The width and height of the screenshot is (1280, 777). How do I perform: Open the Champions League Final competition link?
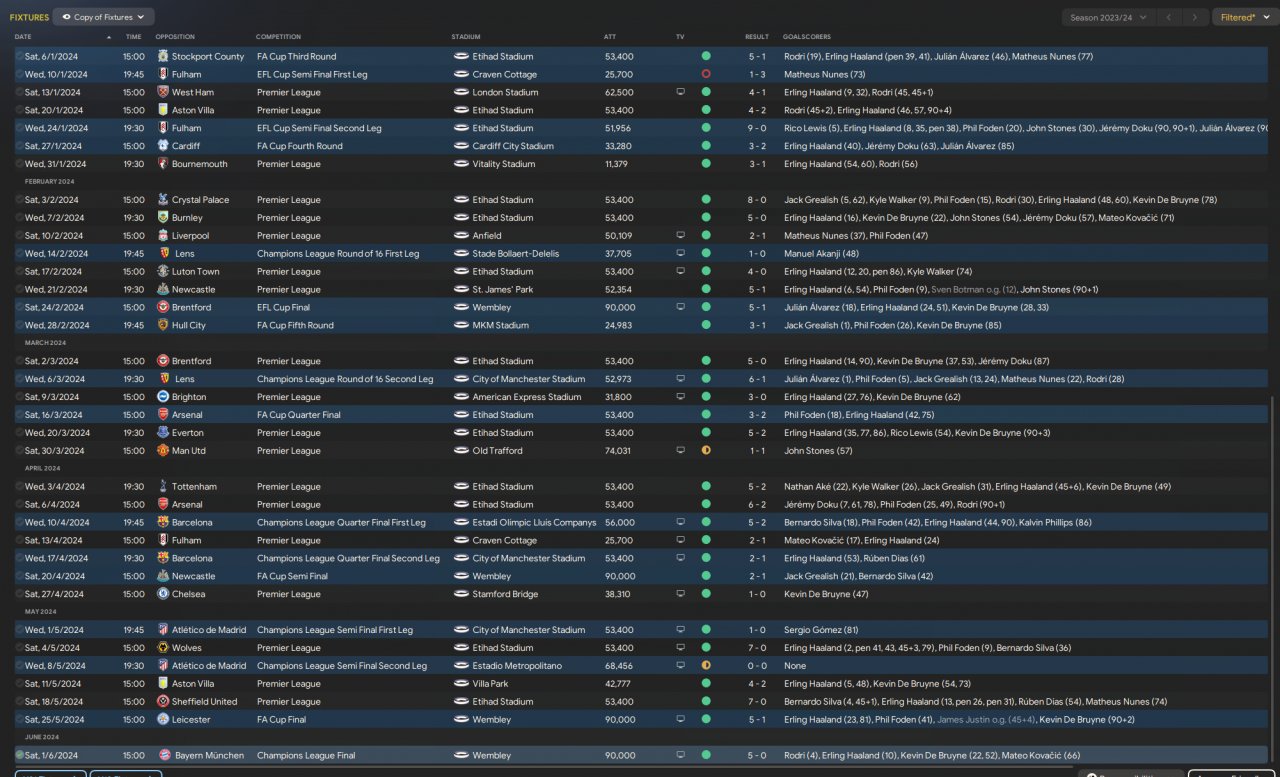(306, 756)
